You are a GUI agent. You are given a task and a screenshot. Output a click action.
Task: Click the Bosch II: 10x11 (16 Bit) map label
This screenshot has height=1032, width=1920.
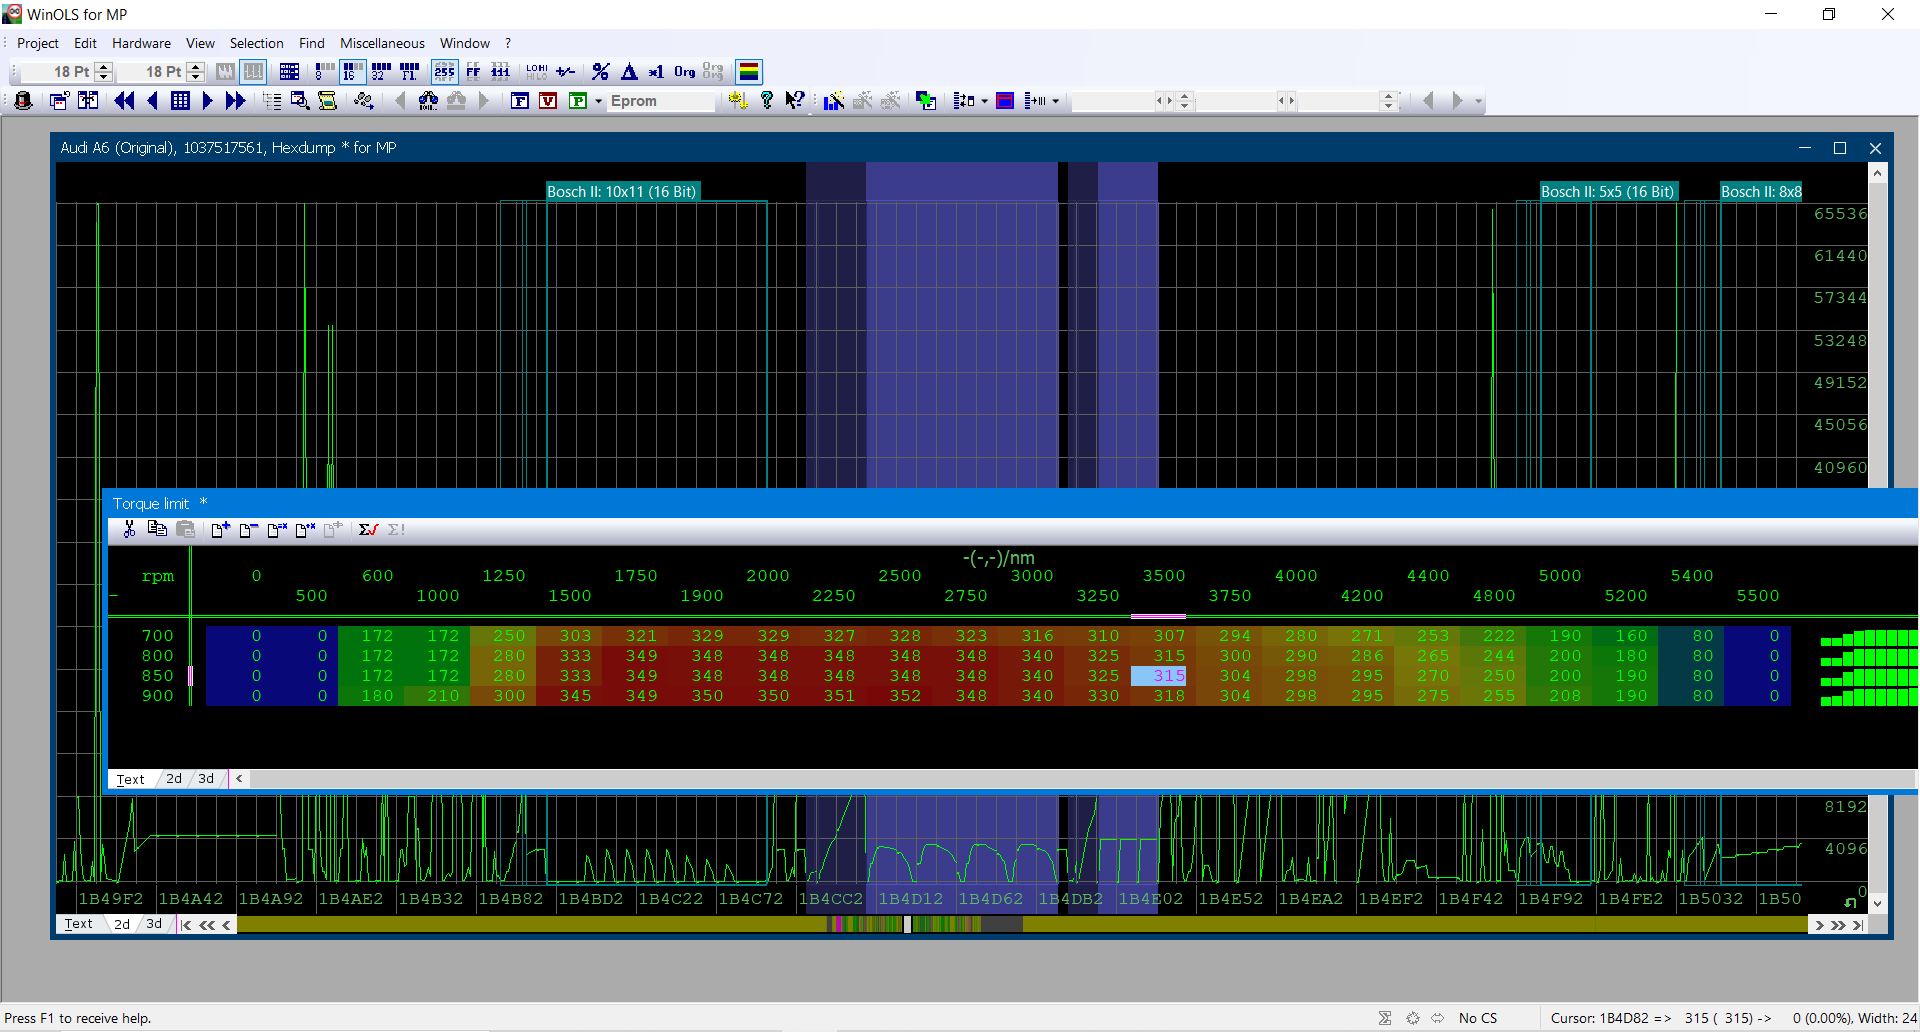(x=622, y=191)
